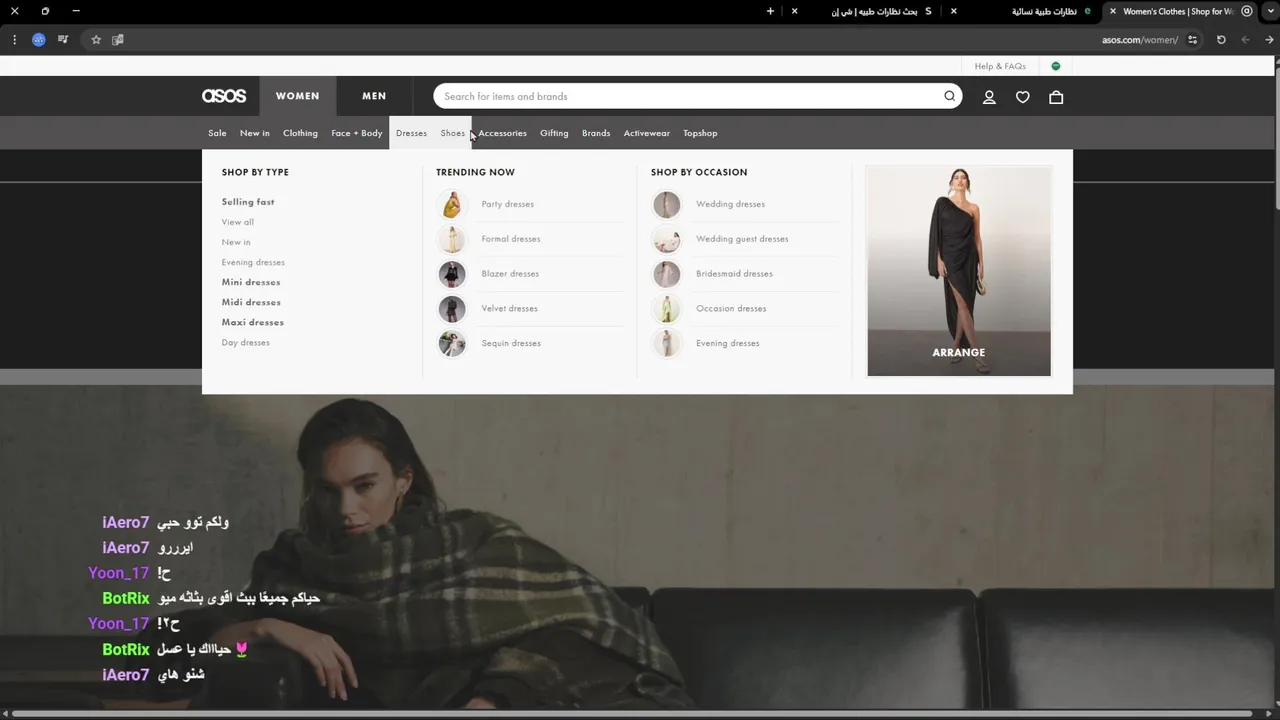The image size is (1280, 720).
Task: Click the media control playlist icon
Action: [x=63, y=40]
